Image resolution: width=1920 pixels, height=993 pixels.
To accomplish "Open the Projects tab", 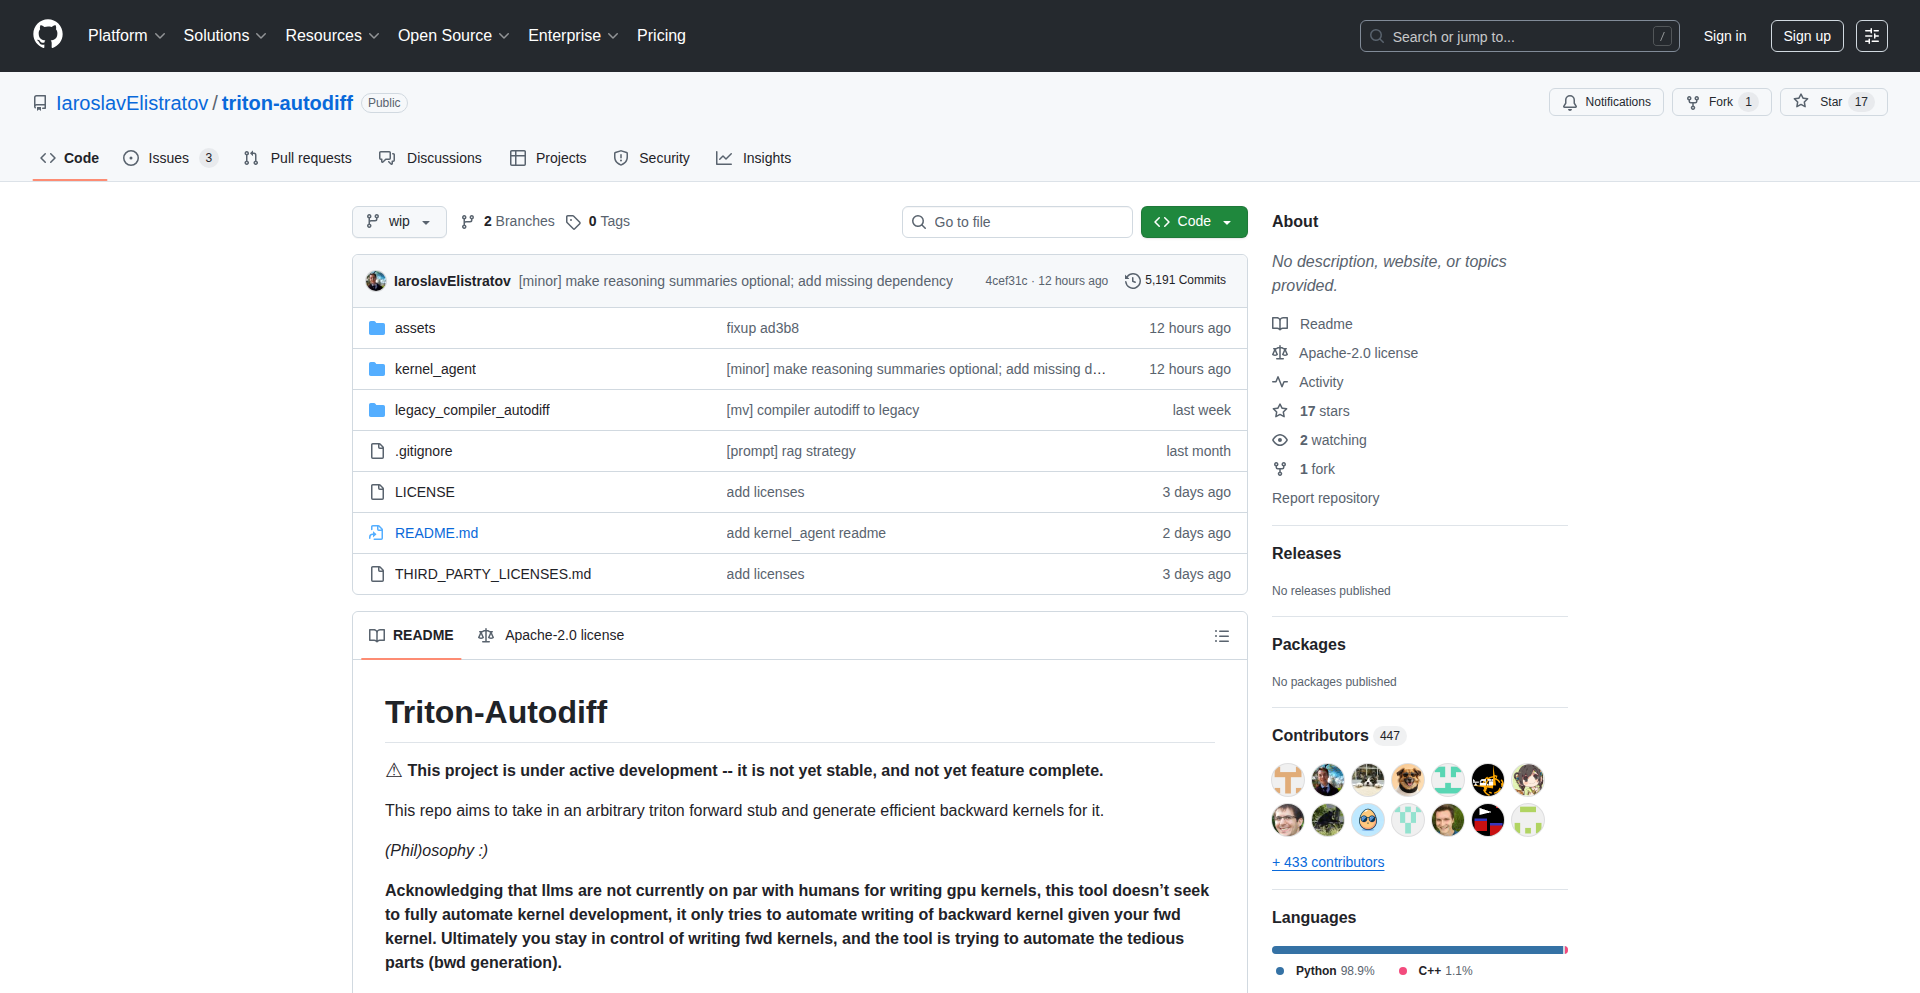I will 548,158.
